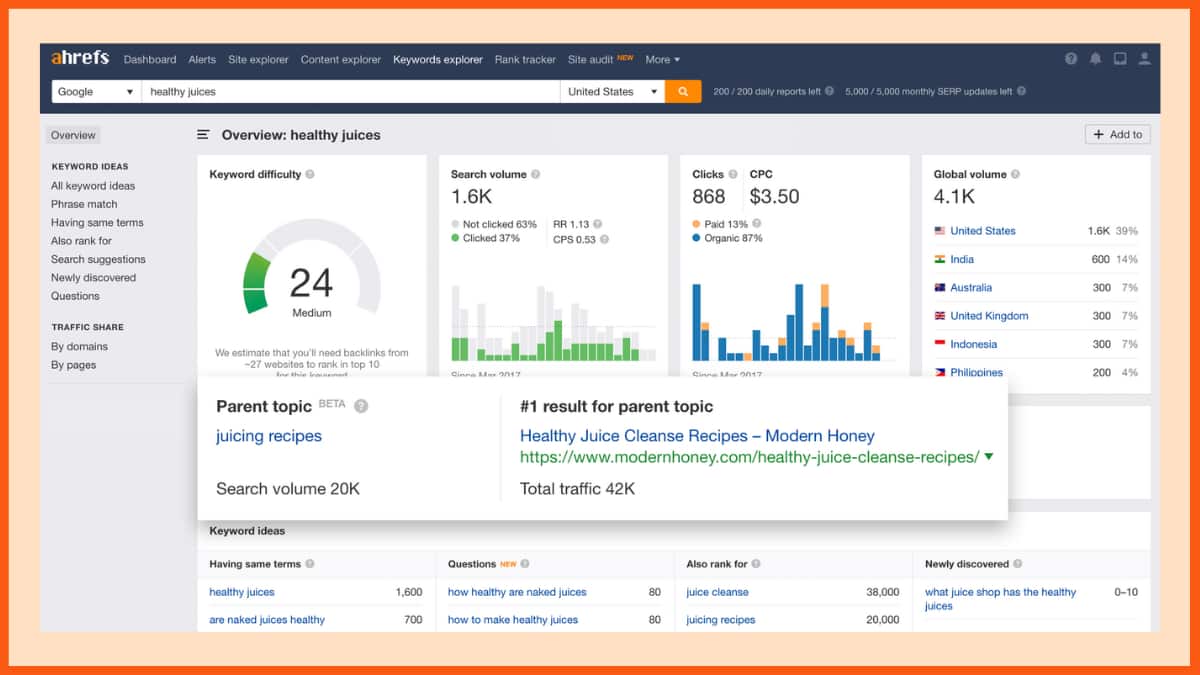
Task: Open notifications bell icon
Action: [1095, 59]
